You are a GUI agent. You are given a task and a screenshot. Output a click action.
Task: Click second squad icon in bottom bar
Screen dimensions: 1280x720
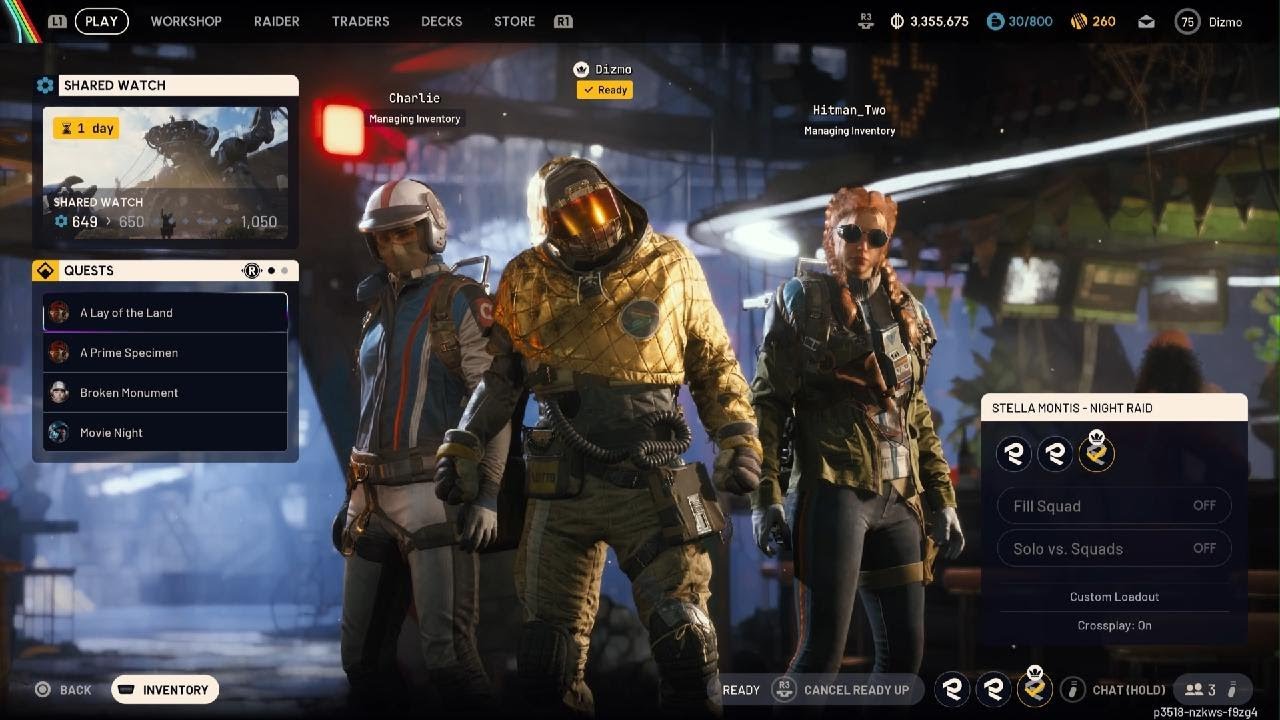tap(994, 690)
